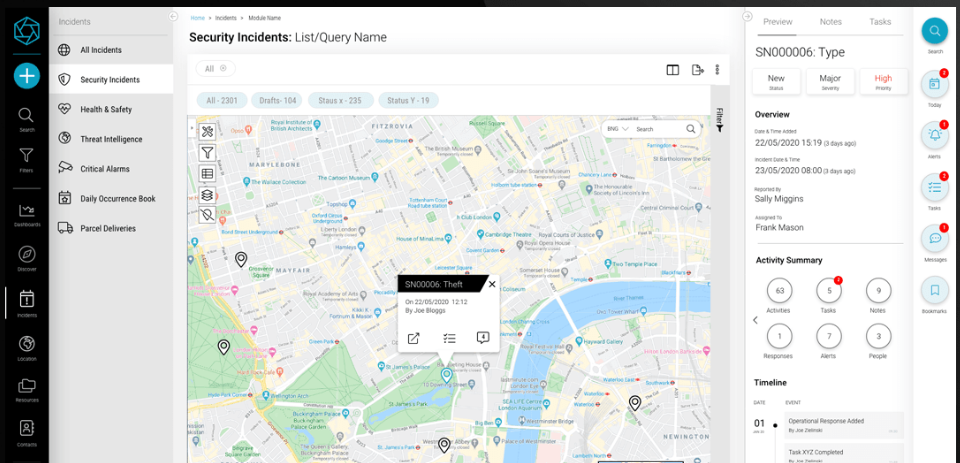Close the SN00006: Theft popup

(492, 284)
